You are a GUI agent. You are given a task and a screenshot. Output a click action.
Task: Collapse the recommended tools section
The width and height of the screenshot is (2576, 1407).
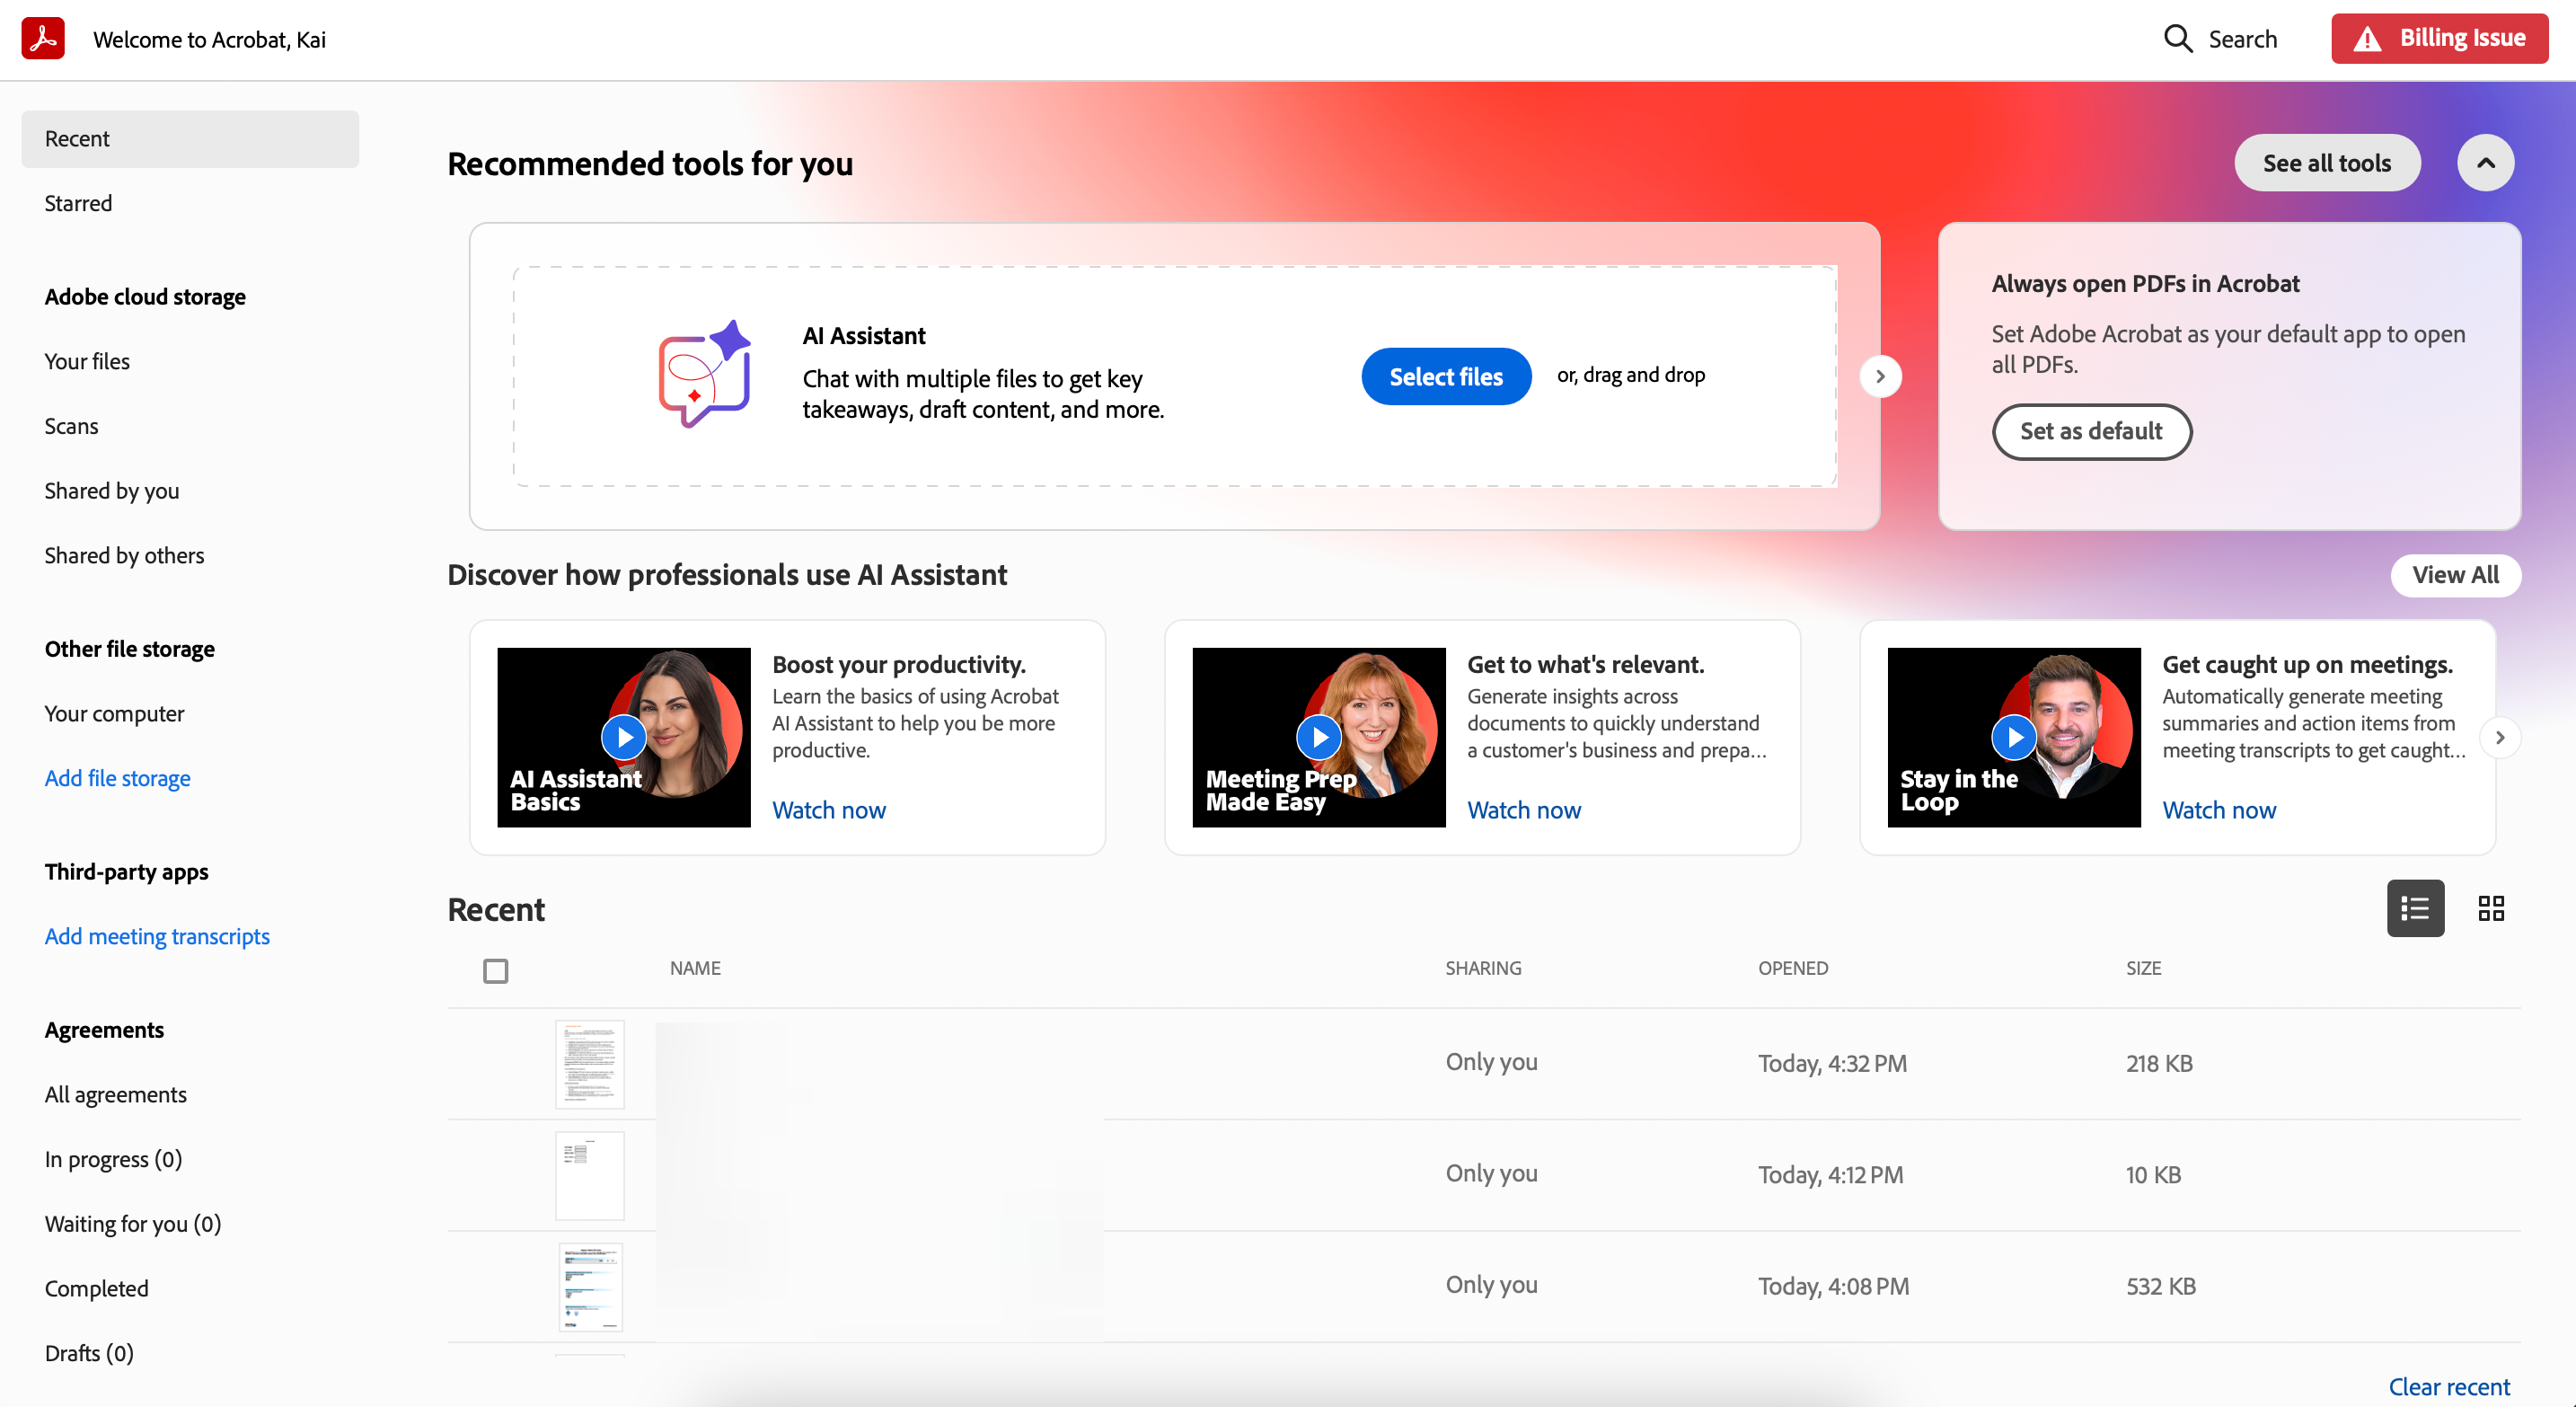[2485, 163]
